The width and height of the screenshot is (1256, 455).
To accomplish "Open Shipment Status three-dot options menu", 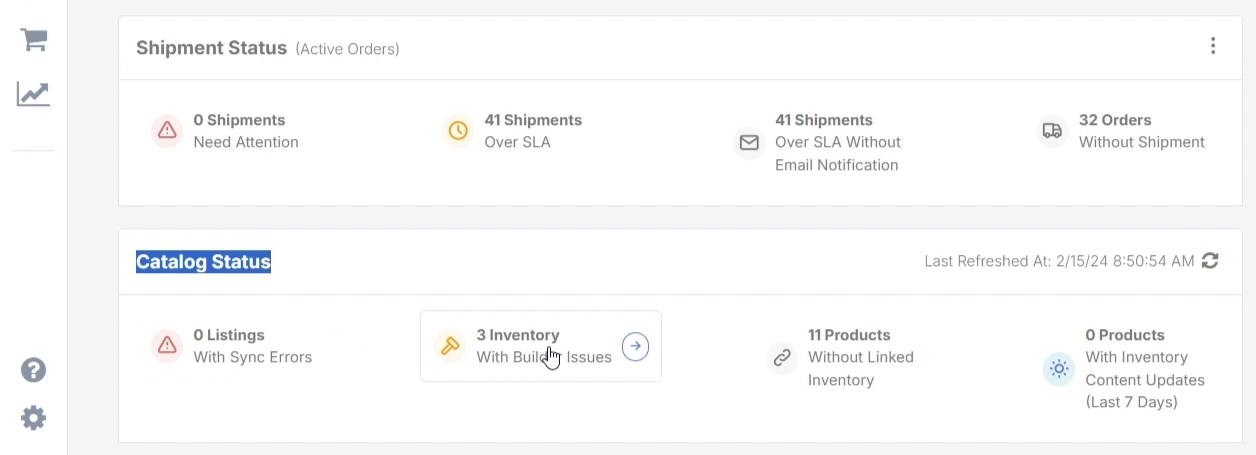I will (1213, 46).
